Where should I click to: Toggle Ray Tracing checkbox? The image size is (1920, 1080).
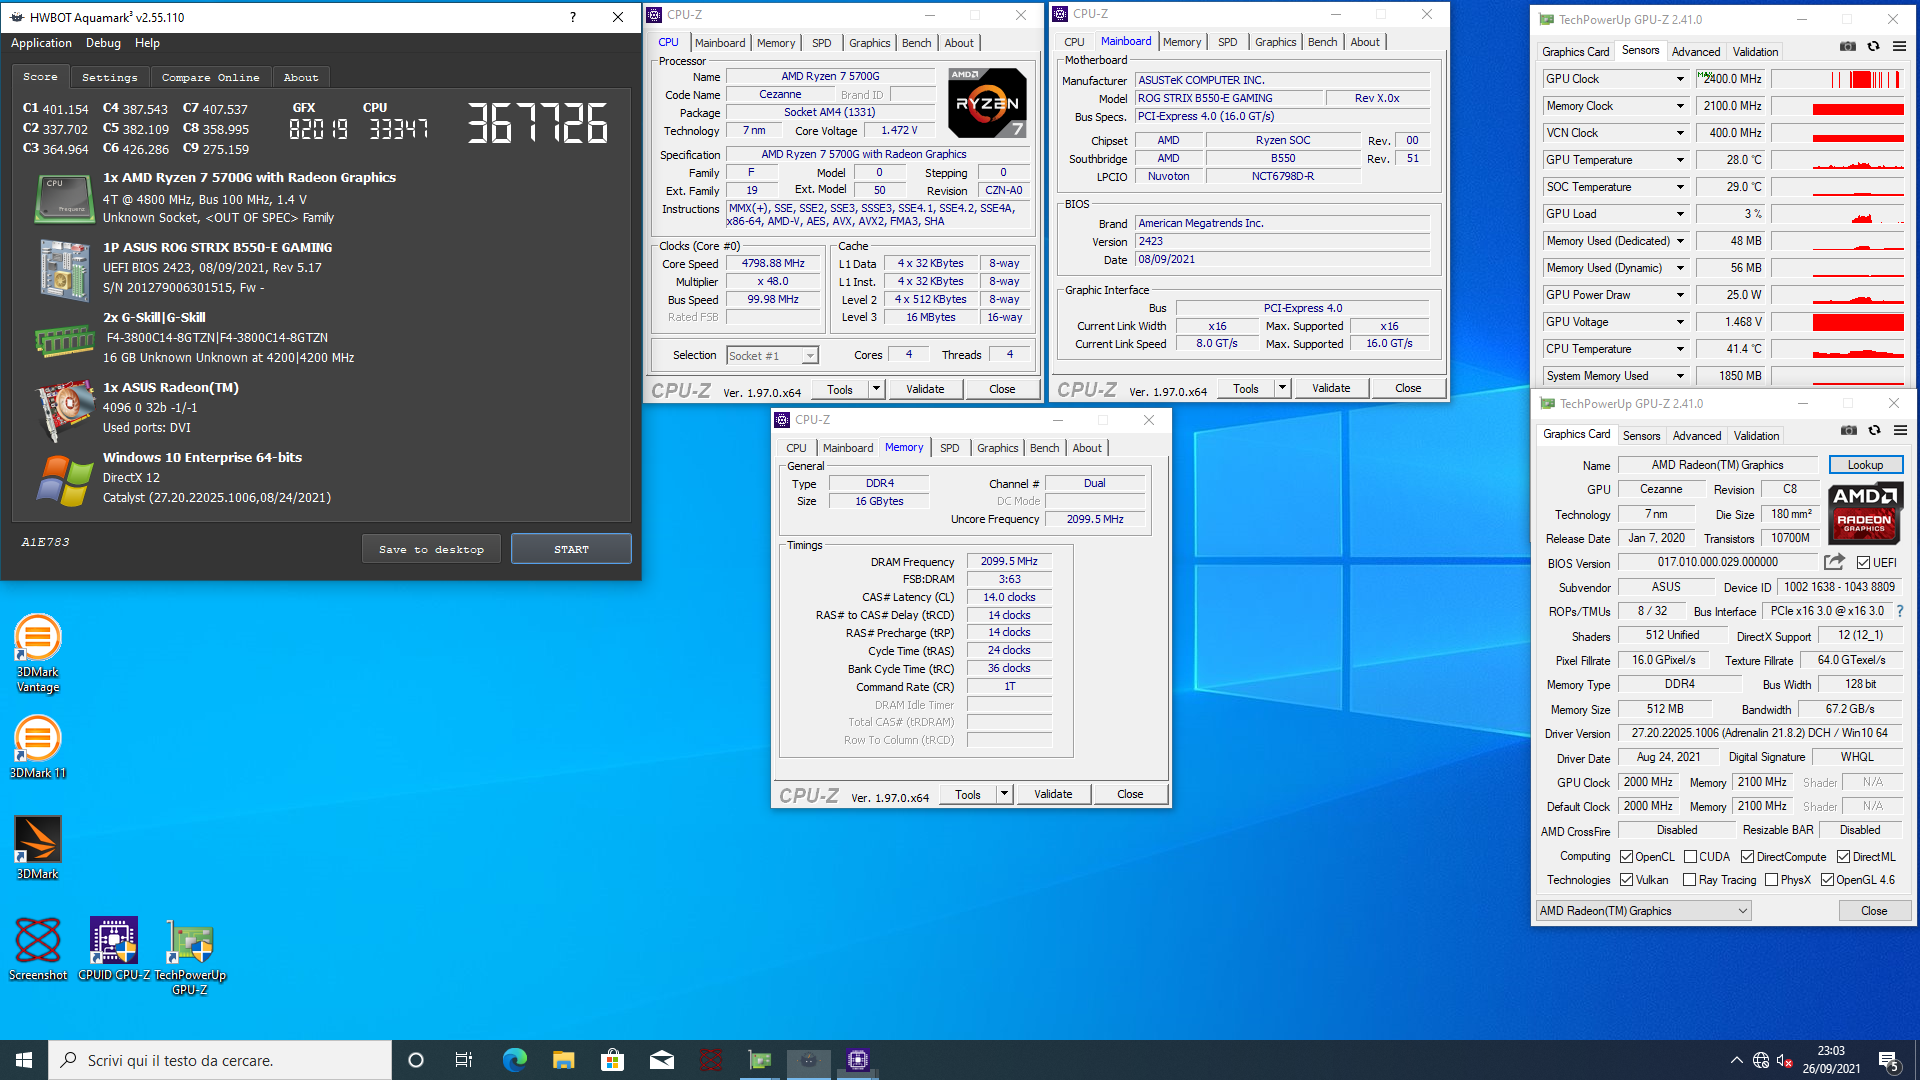[1689, 880]
